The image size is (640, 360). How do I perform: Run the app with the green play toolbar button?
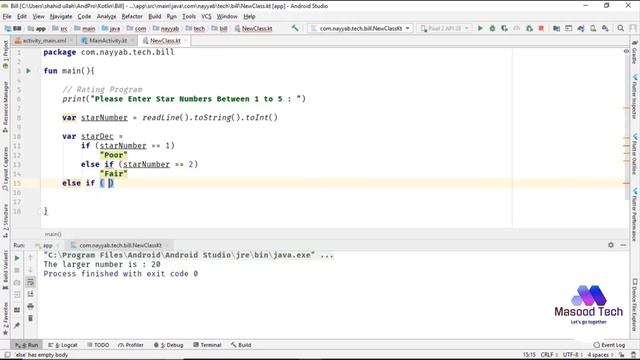480,28
